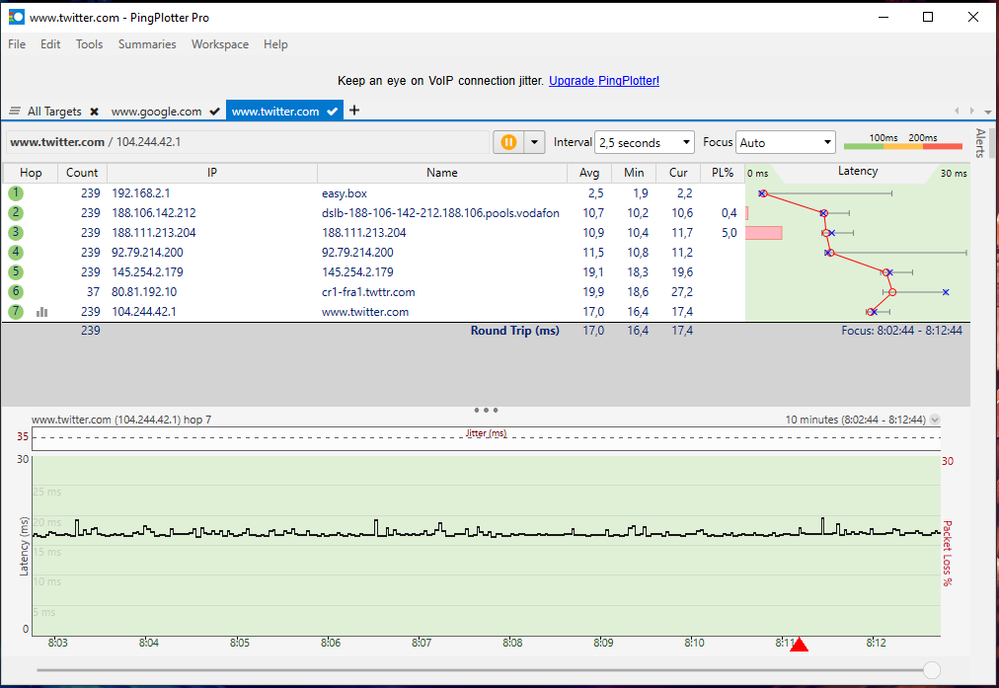Select hop 1 green circle icon
This screenshot has width=999, height=688.
click(16, 193)
